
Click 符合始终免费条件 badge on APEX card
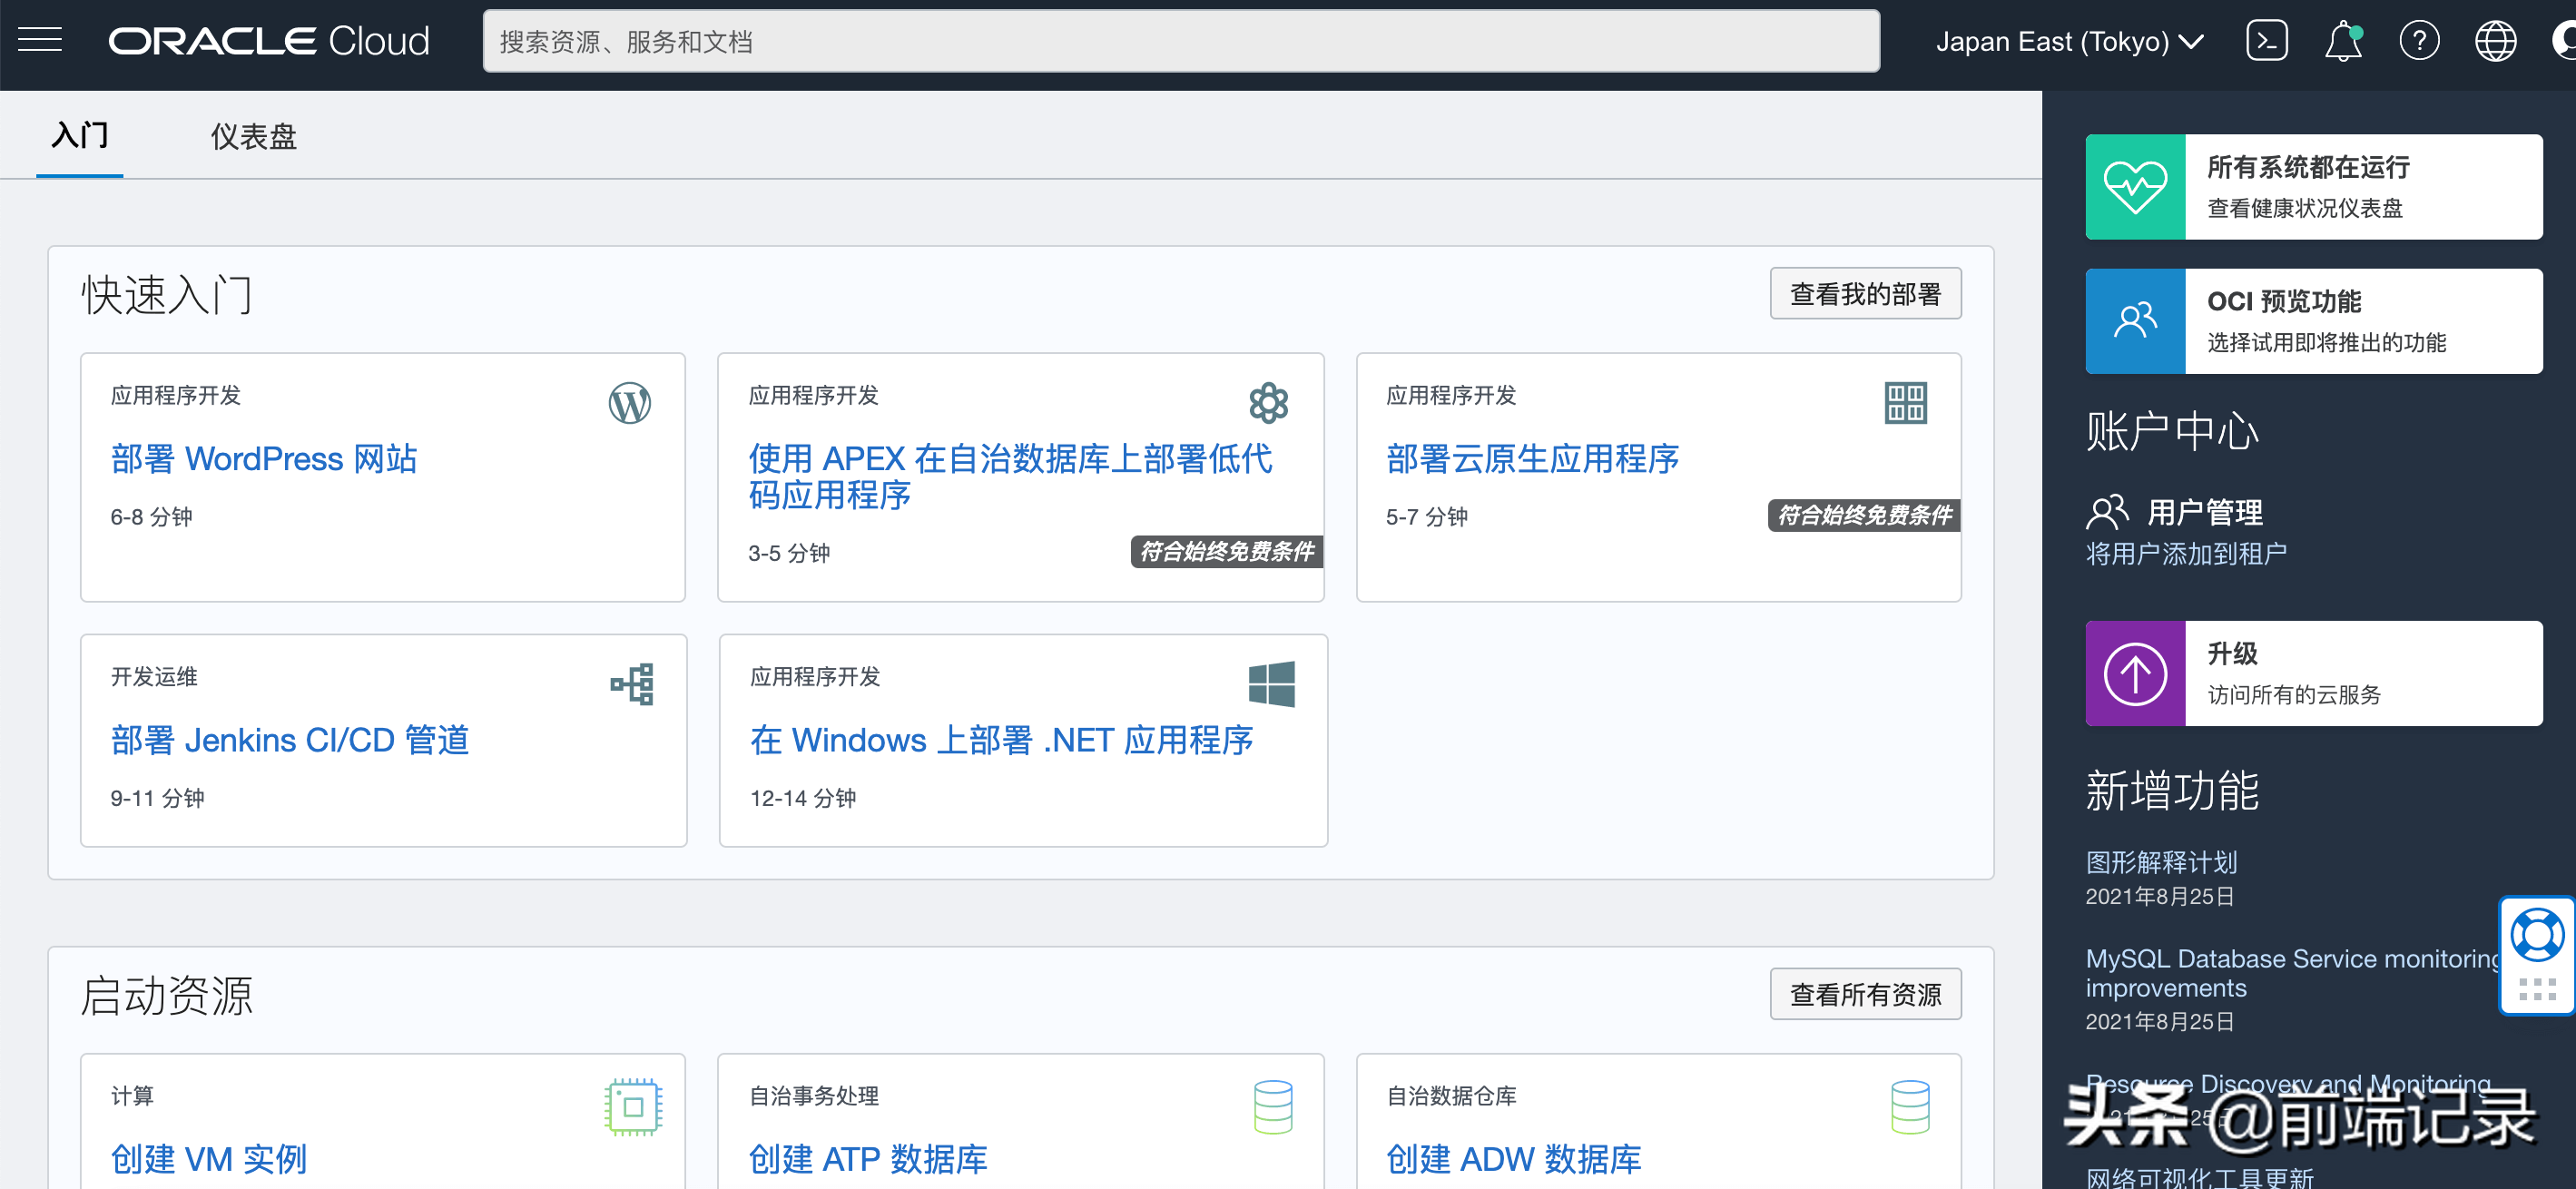tap(1227, 551)
